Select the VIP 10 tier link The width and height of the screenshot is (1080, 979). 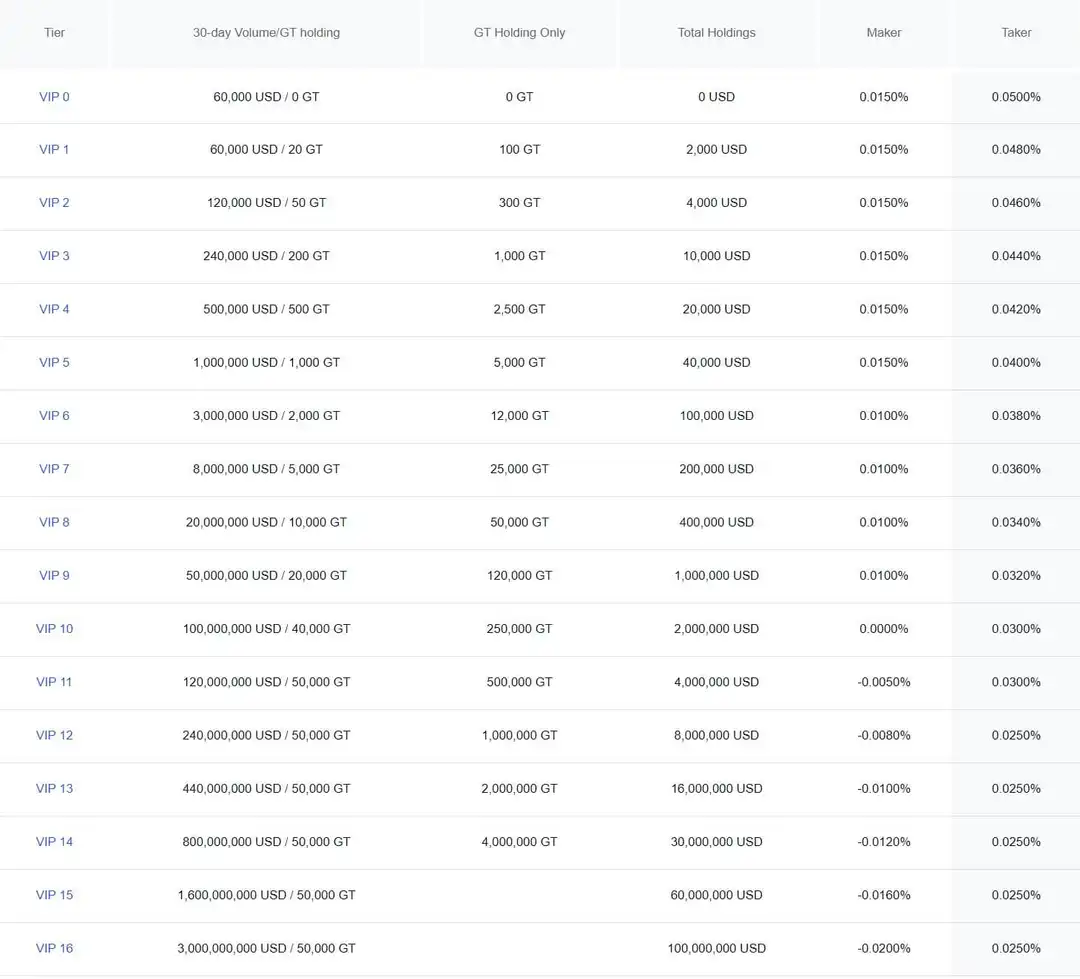click(54, 629)
